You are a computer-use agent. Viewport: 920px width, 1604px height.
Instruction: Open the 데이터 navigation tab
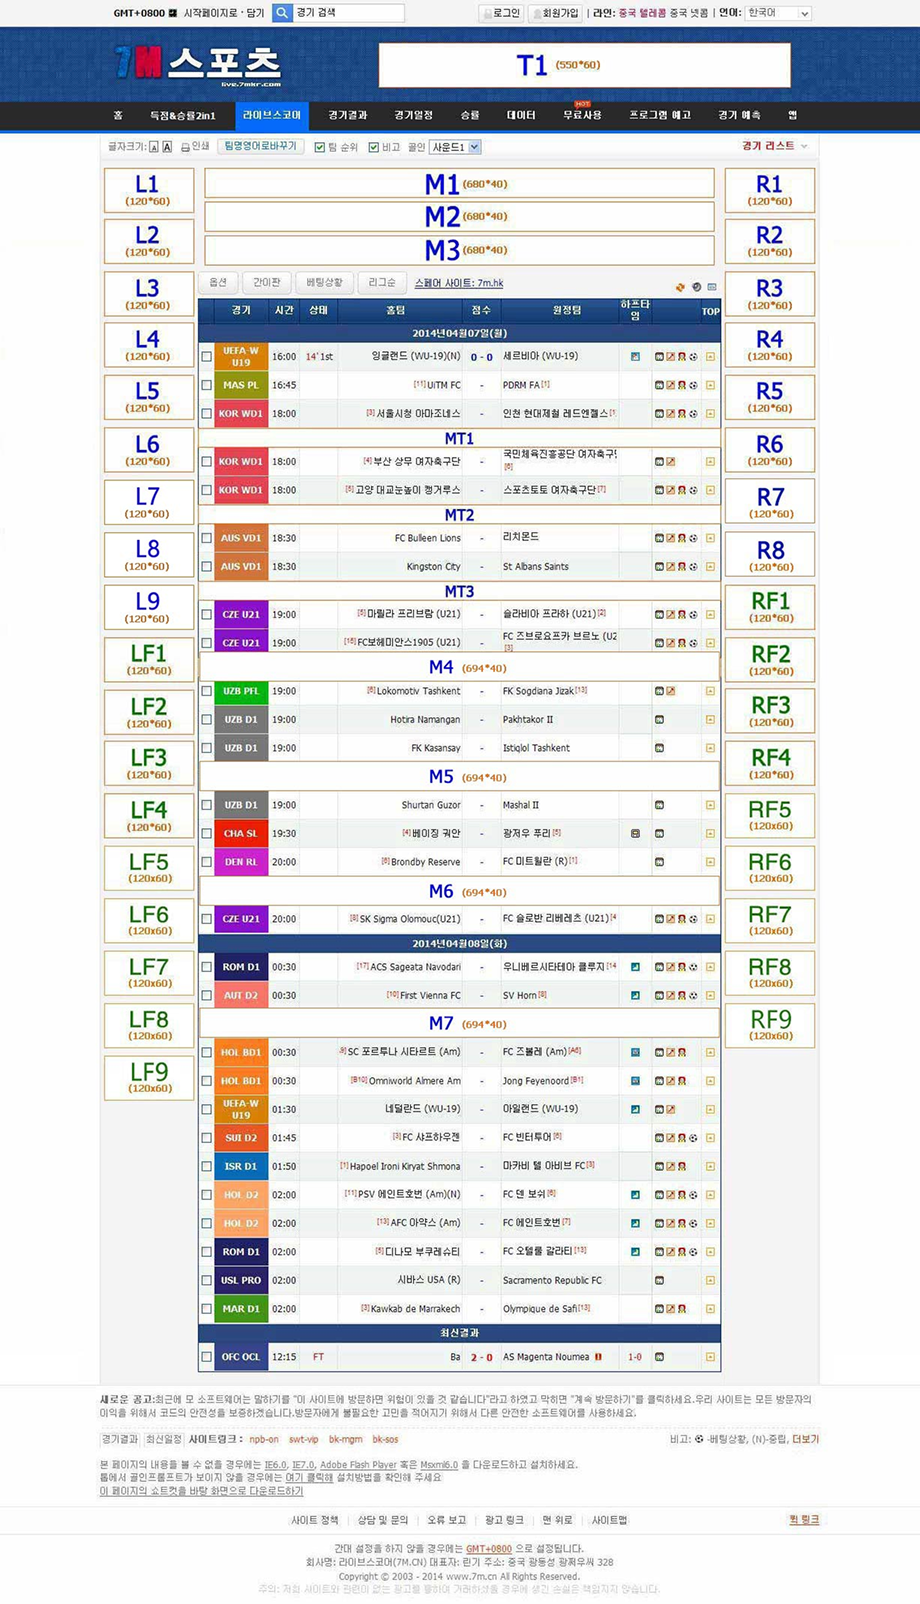[x=521, y=116]
